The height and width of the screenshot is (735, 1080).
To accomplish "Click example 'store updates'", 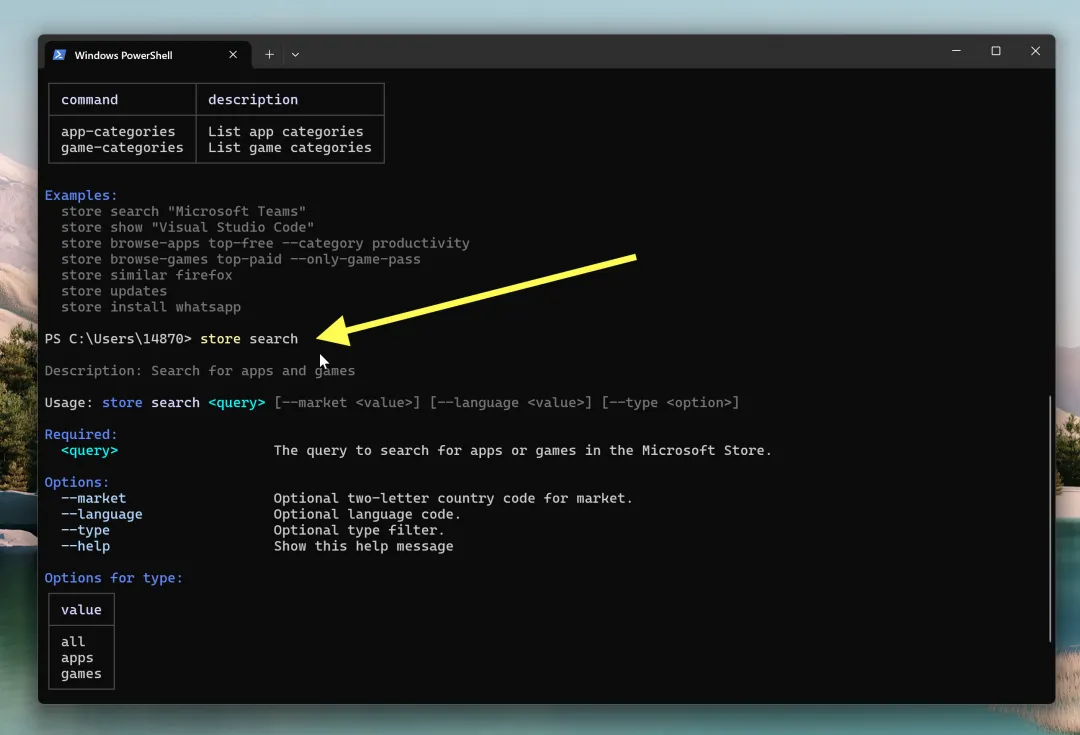I will (114, 291).
